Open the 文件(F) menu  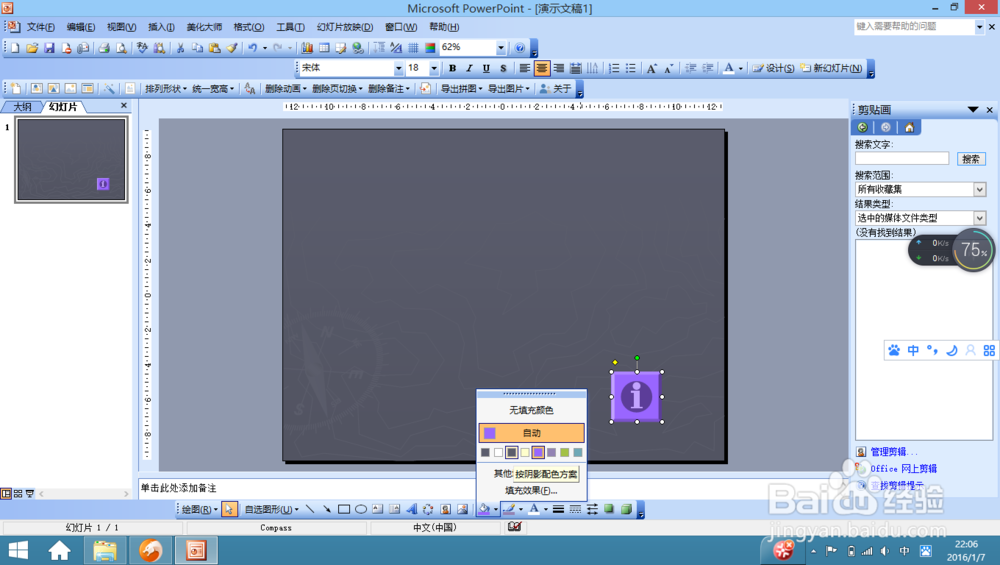[40, 27]
